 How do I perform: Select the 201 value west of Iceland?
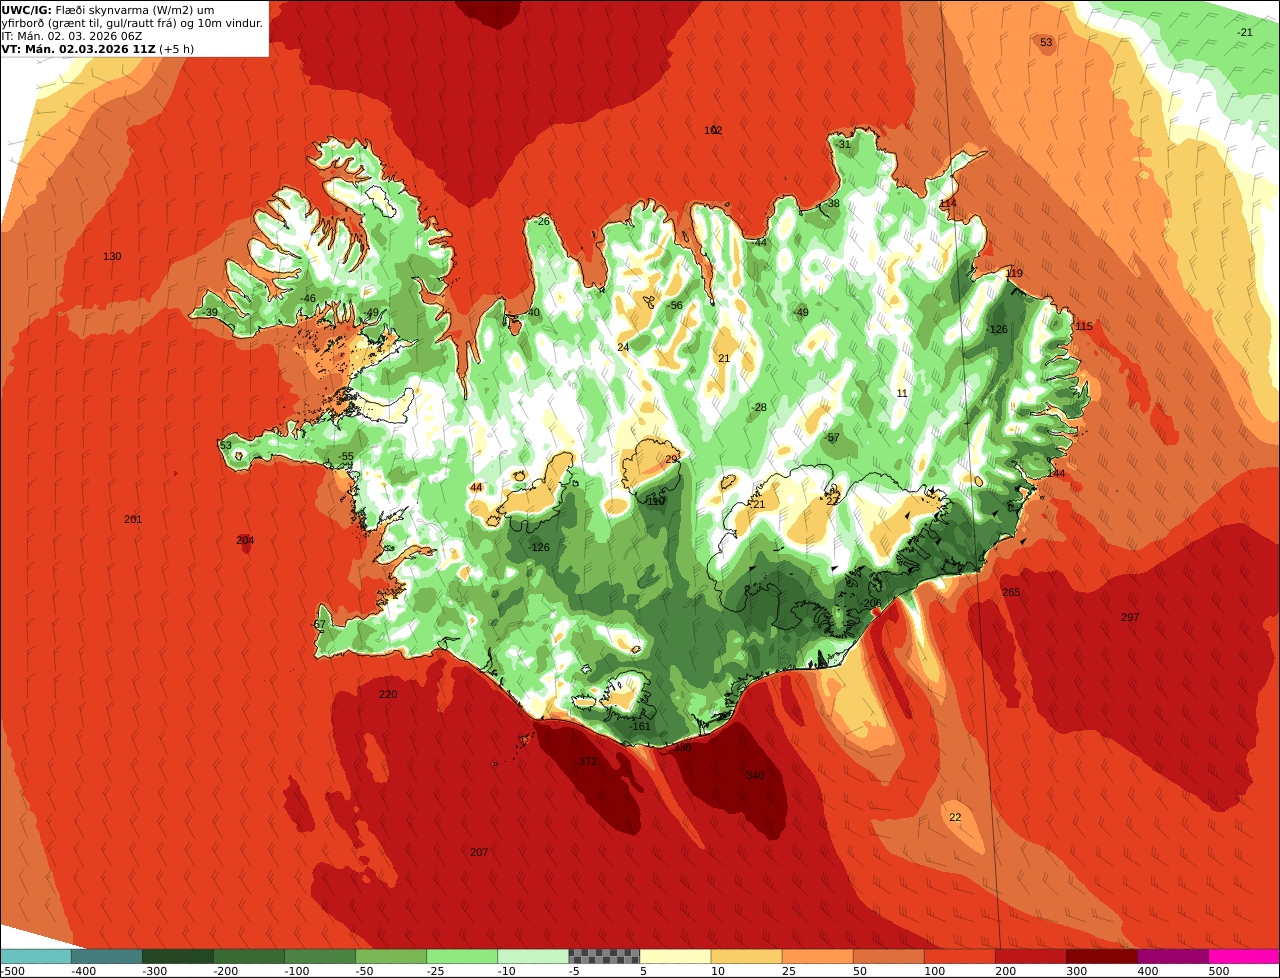(133, 520)
